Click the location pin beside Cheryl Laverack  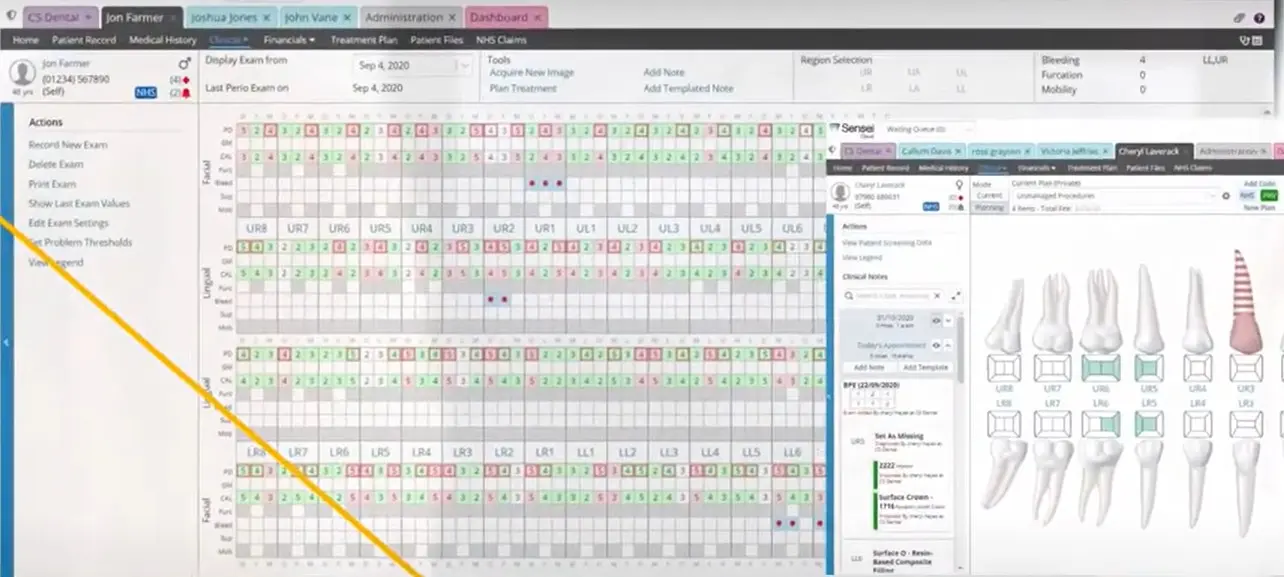(957, 183)
